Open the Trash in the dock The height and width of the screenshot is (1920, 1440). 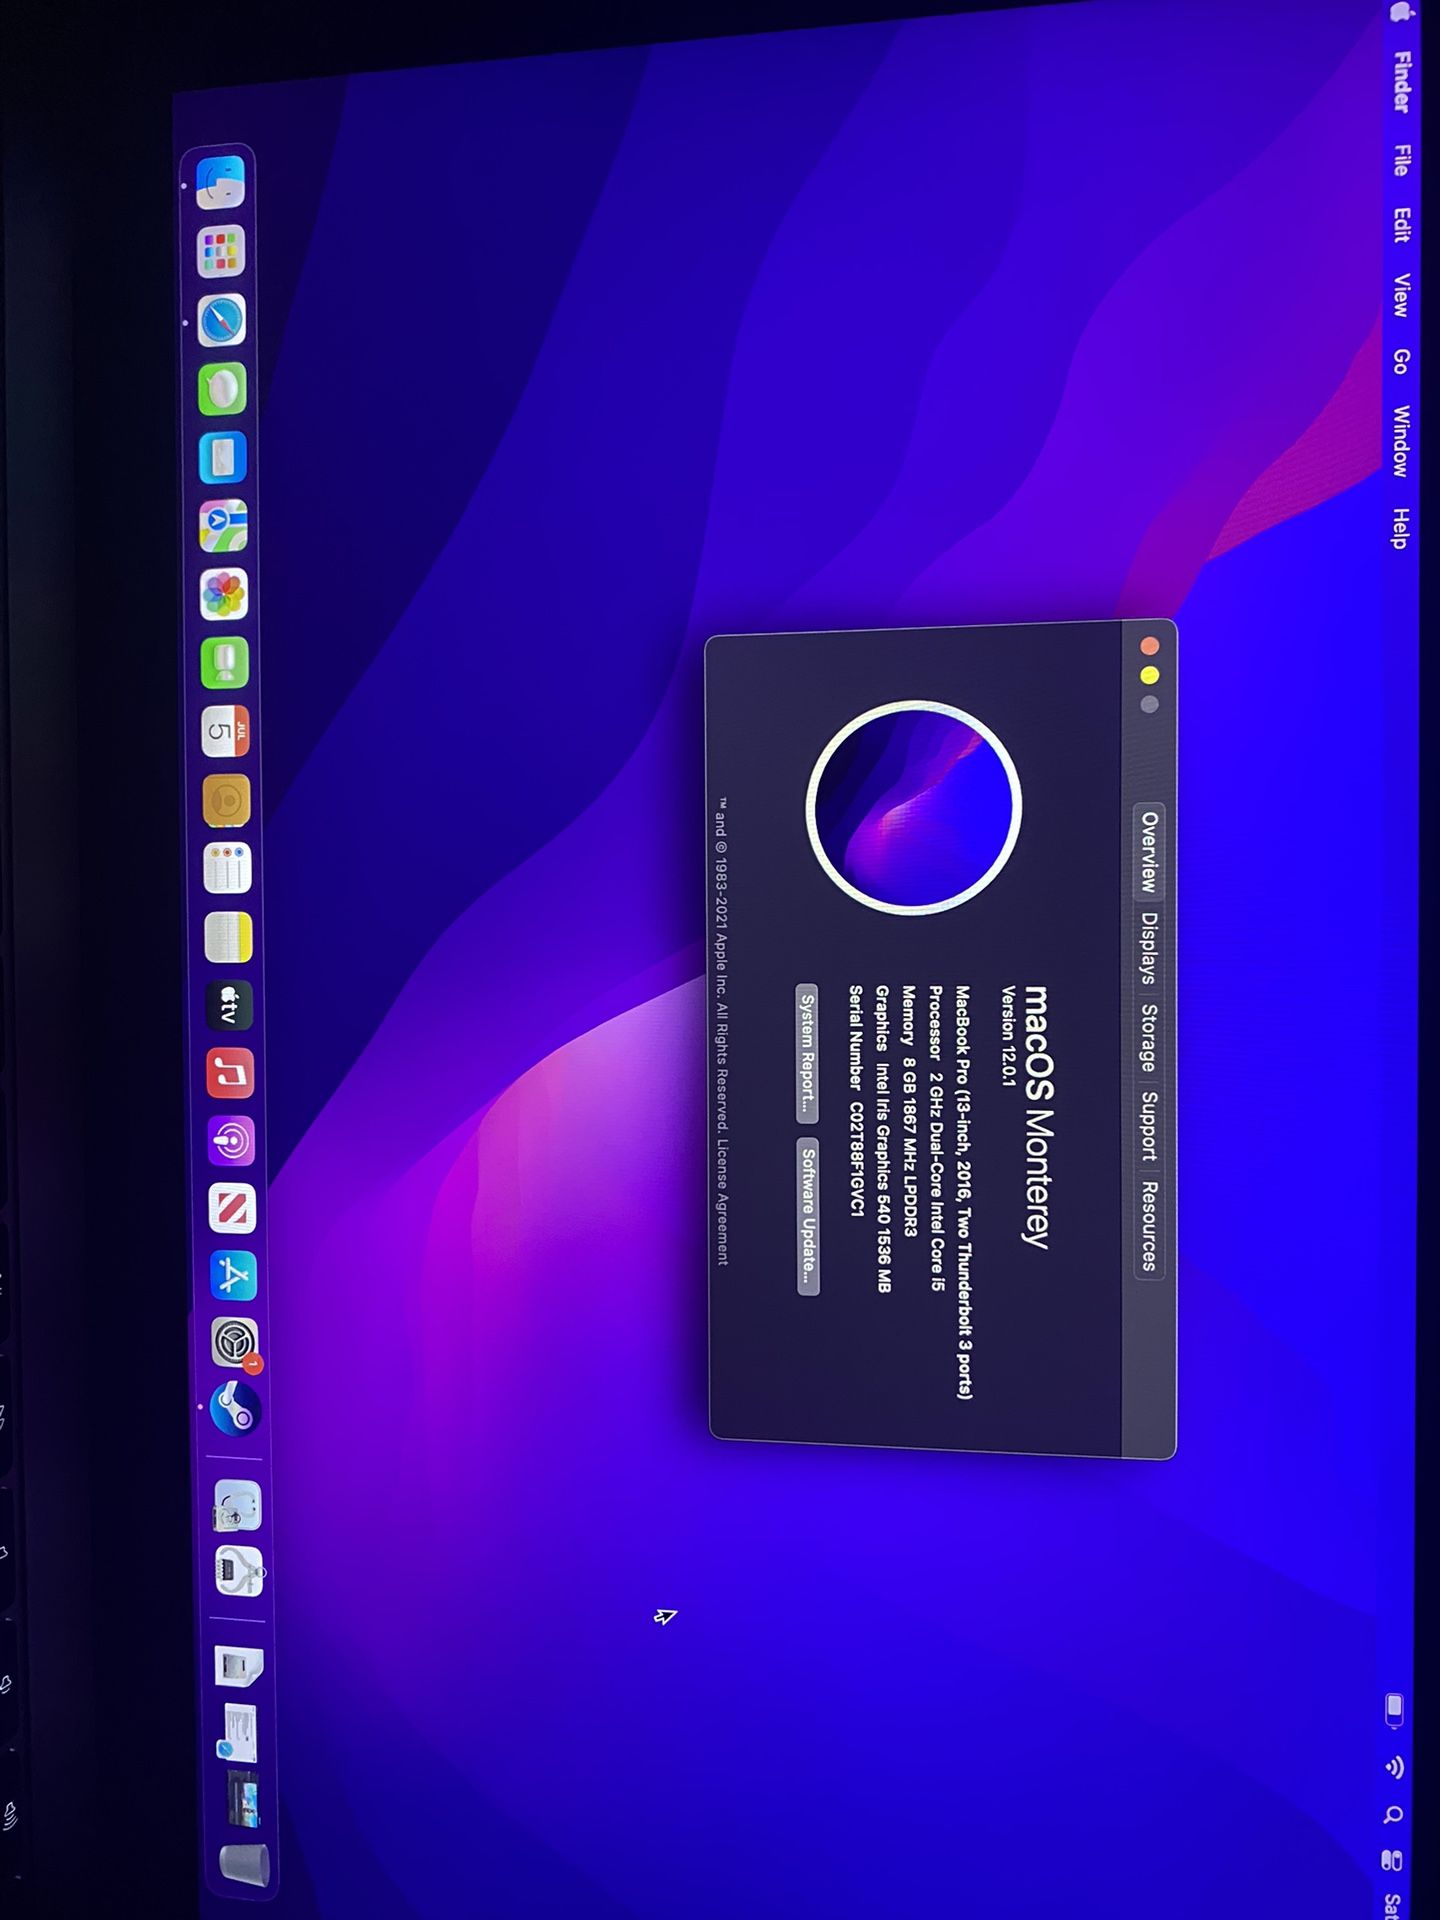click(x=245, y=1865)
